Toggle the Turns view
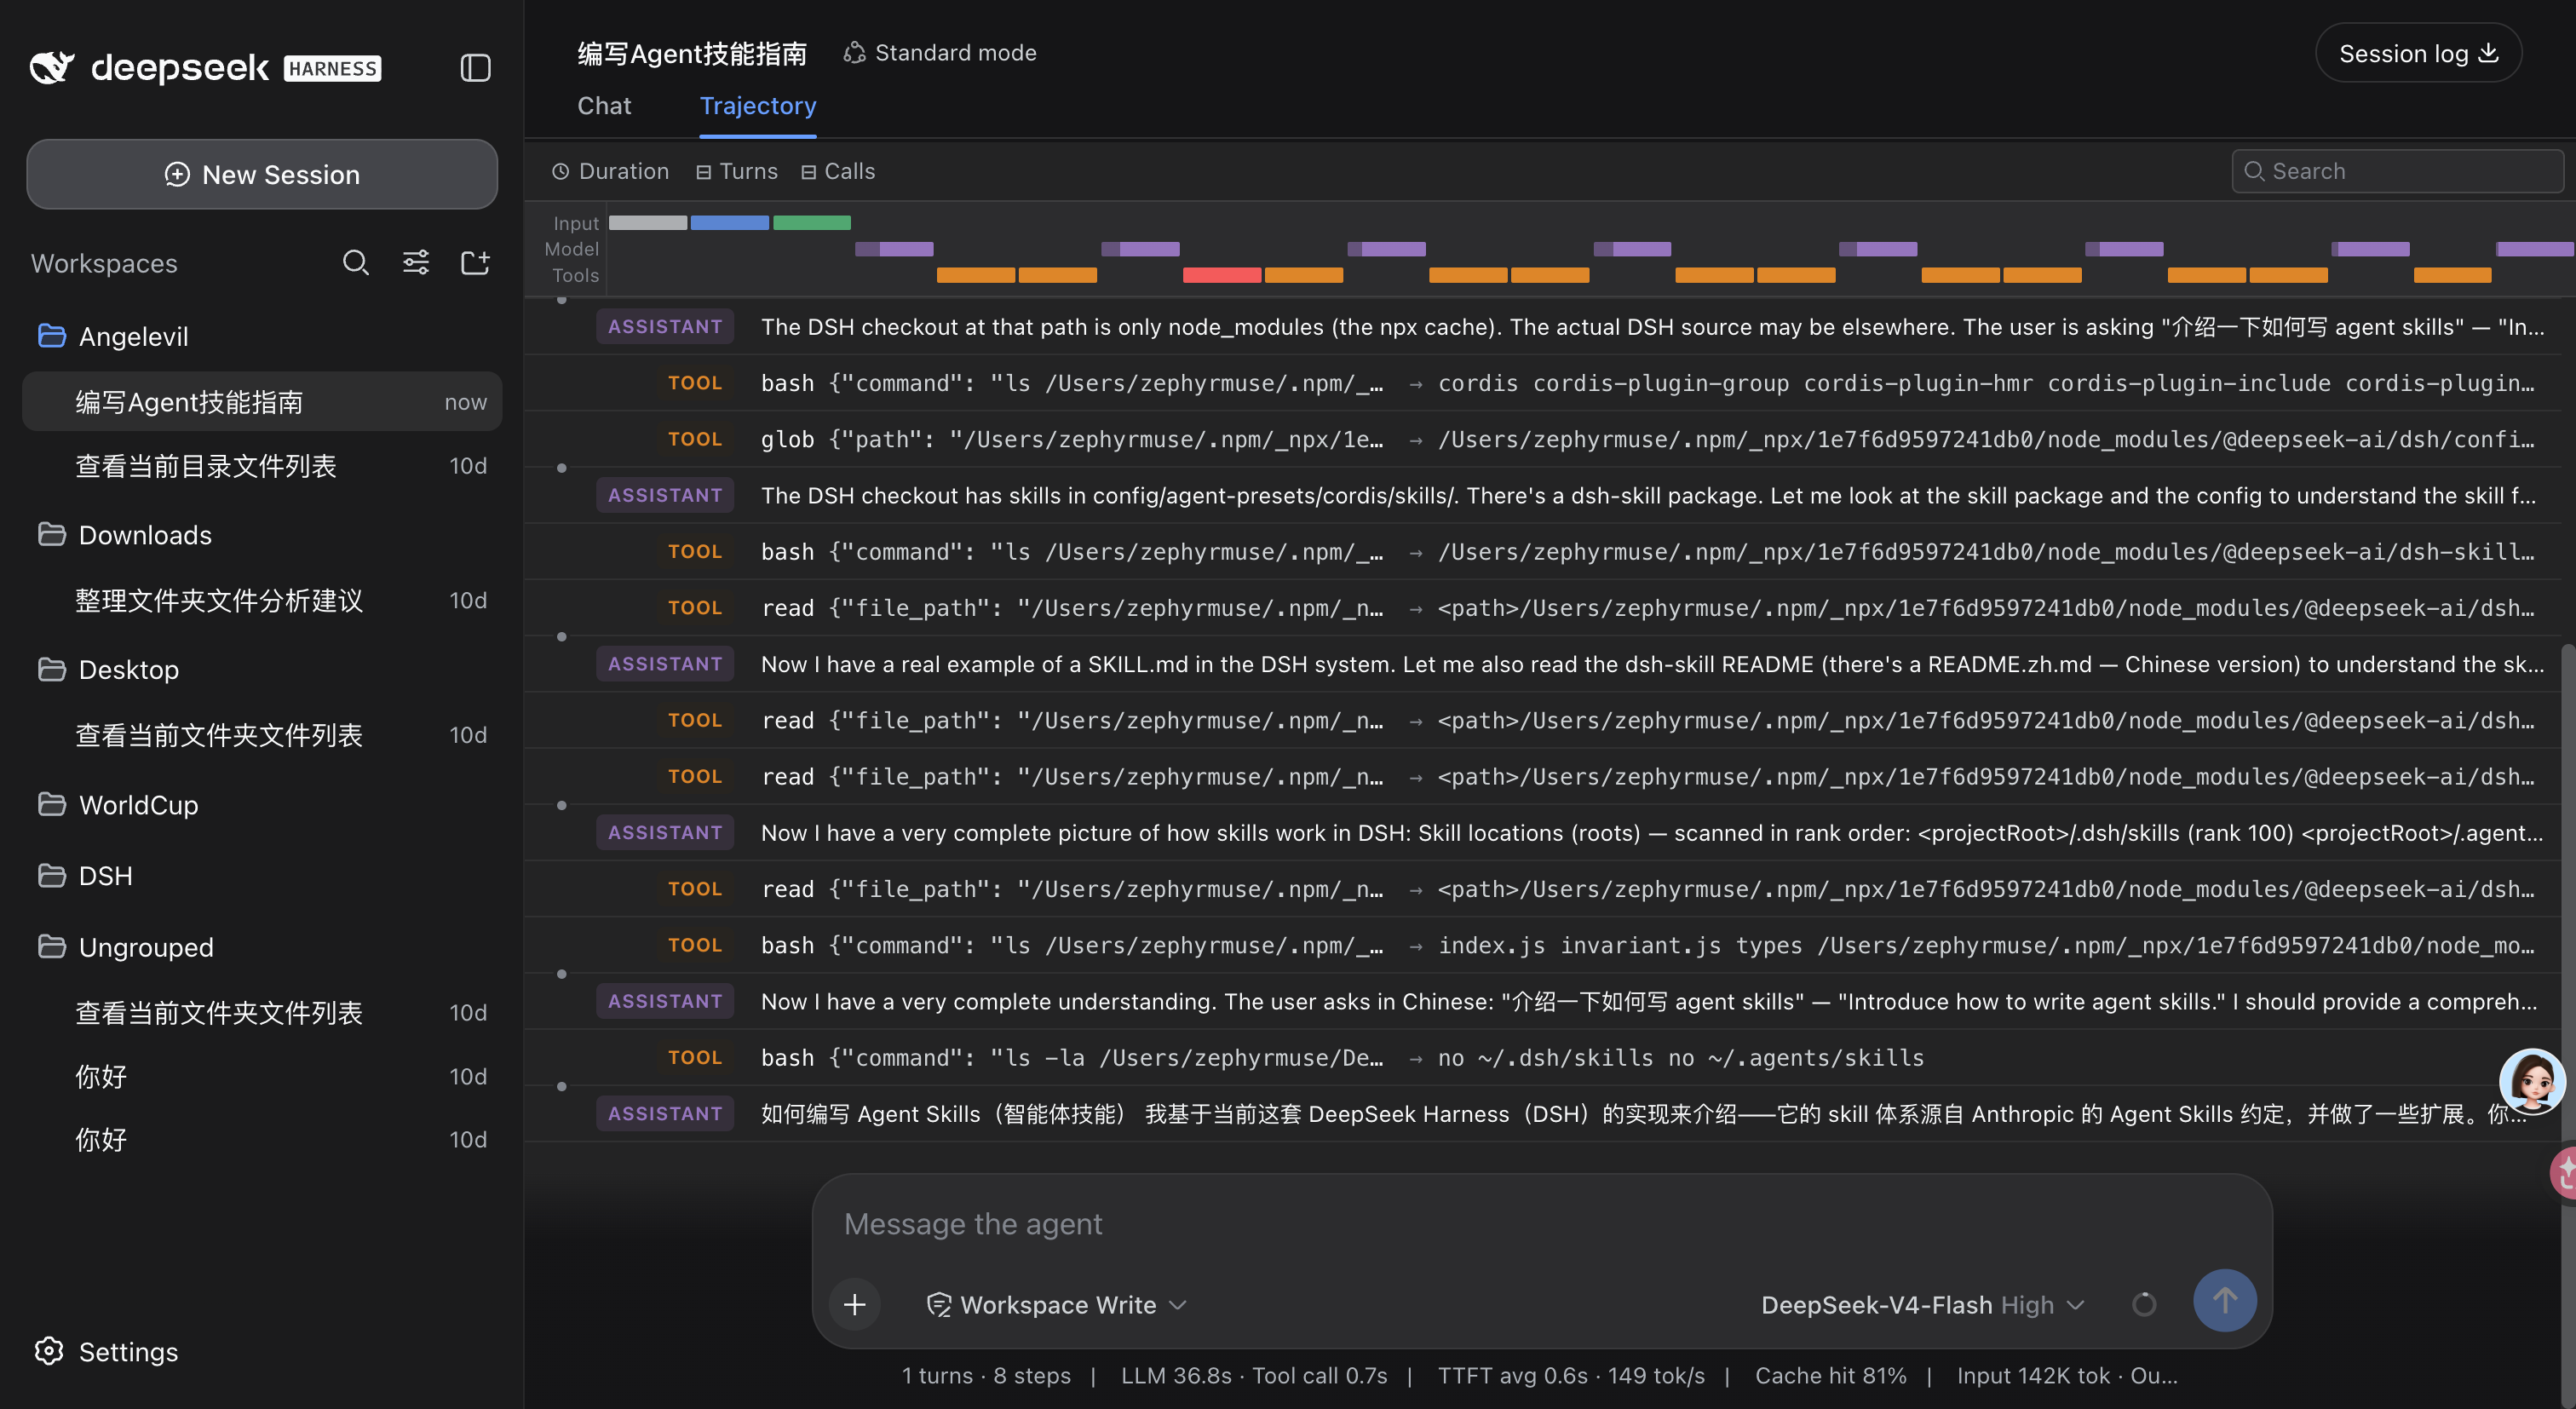2576x1409 pixels. click(737, 172)
